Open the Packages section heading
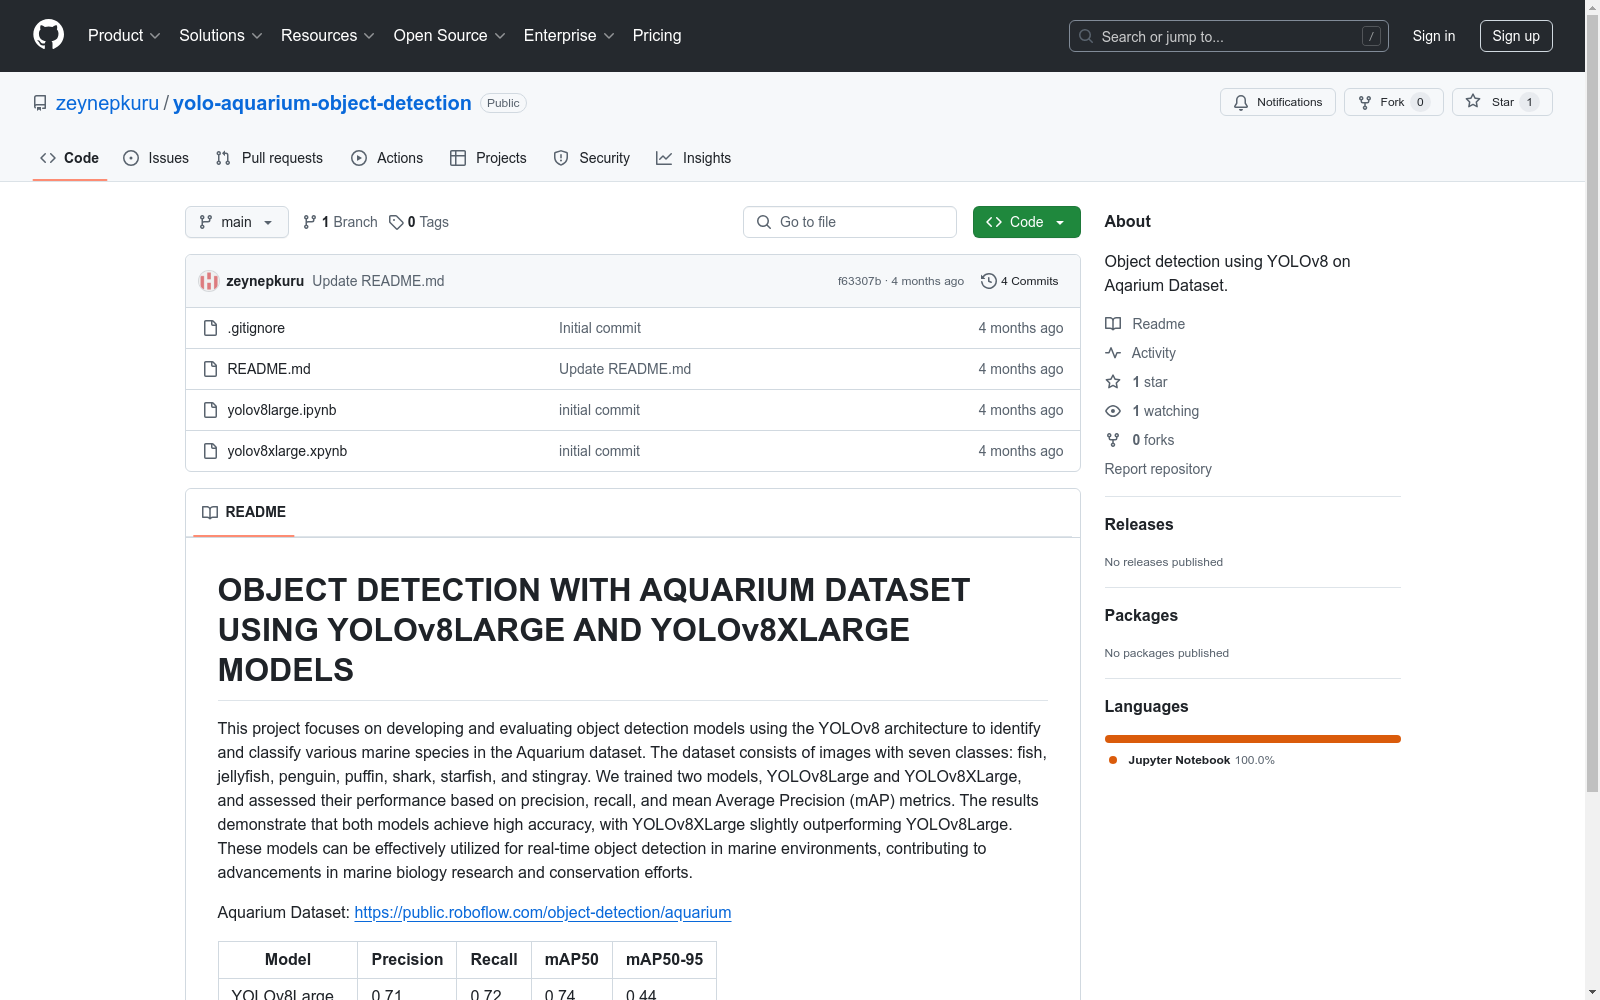The image size is (1600, 1000). [1141, 615]
